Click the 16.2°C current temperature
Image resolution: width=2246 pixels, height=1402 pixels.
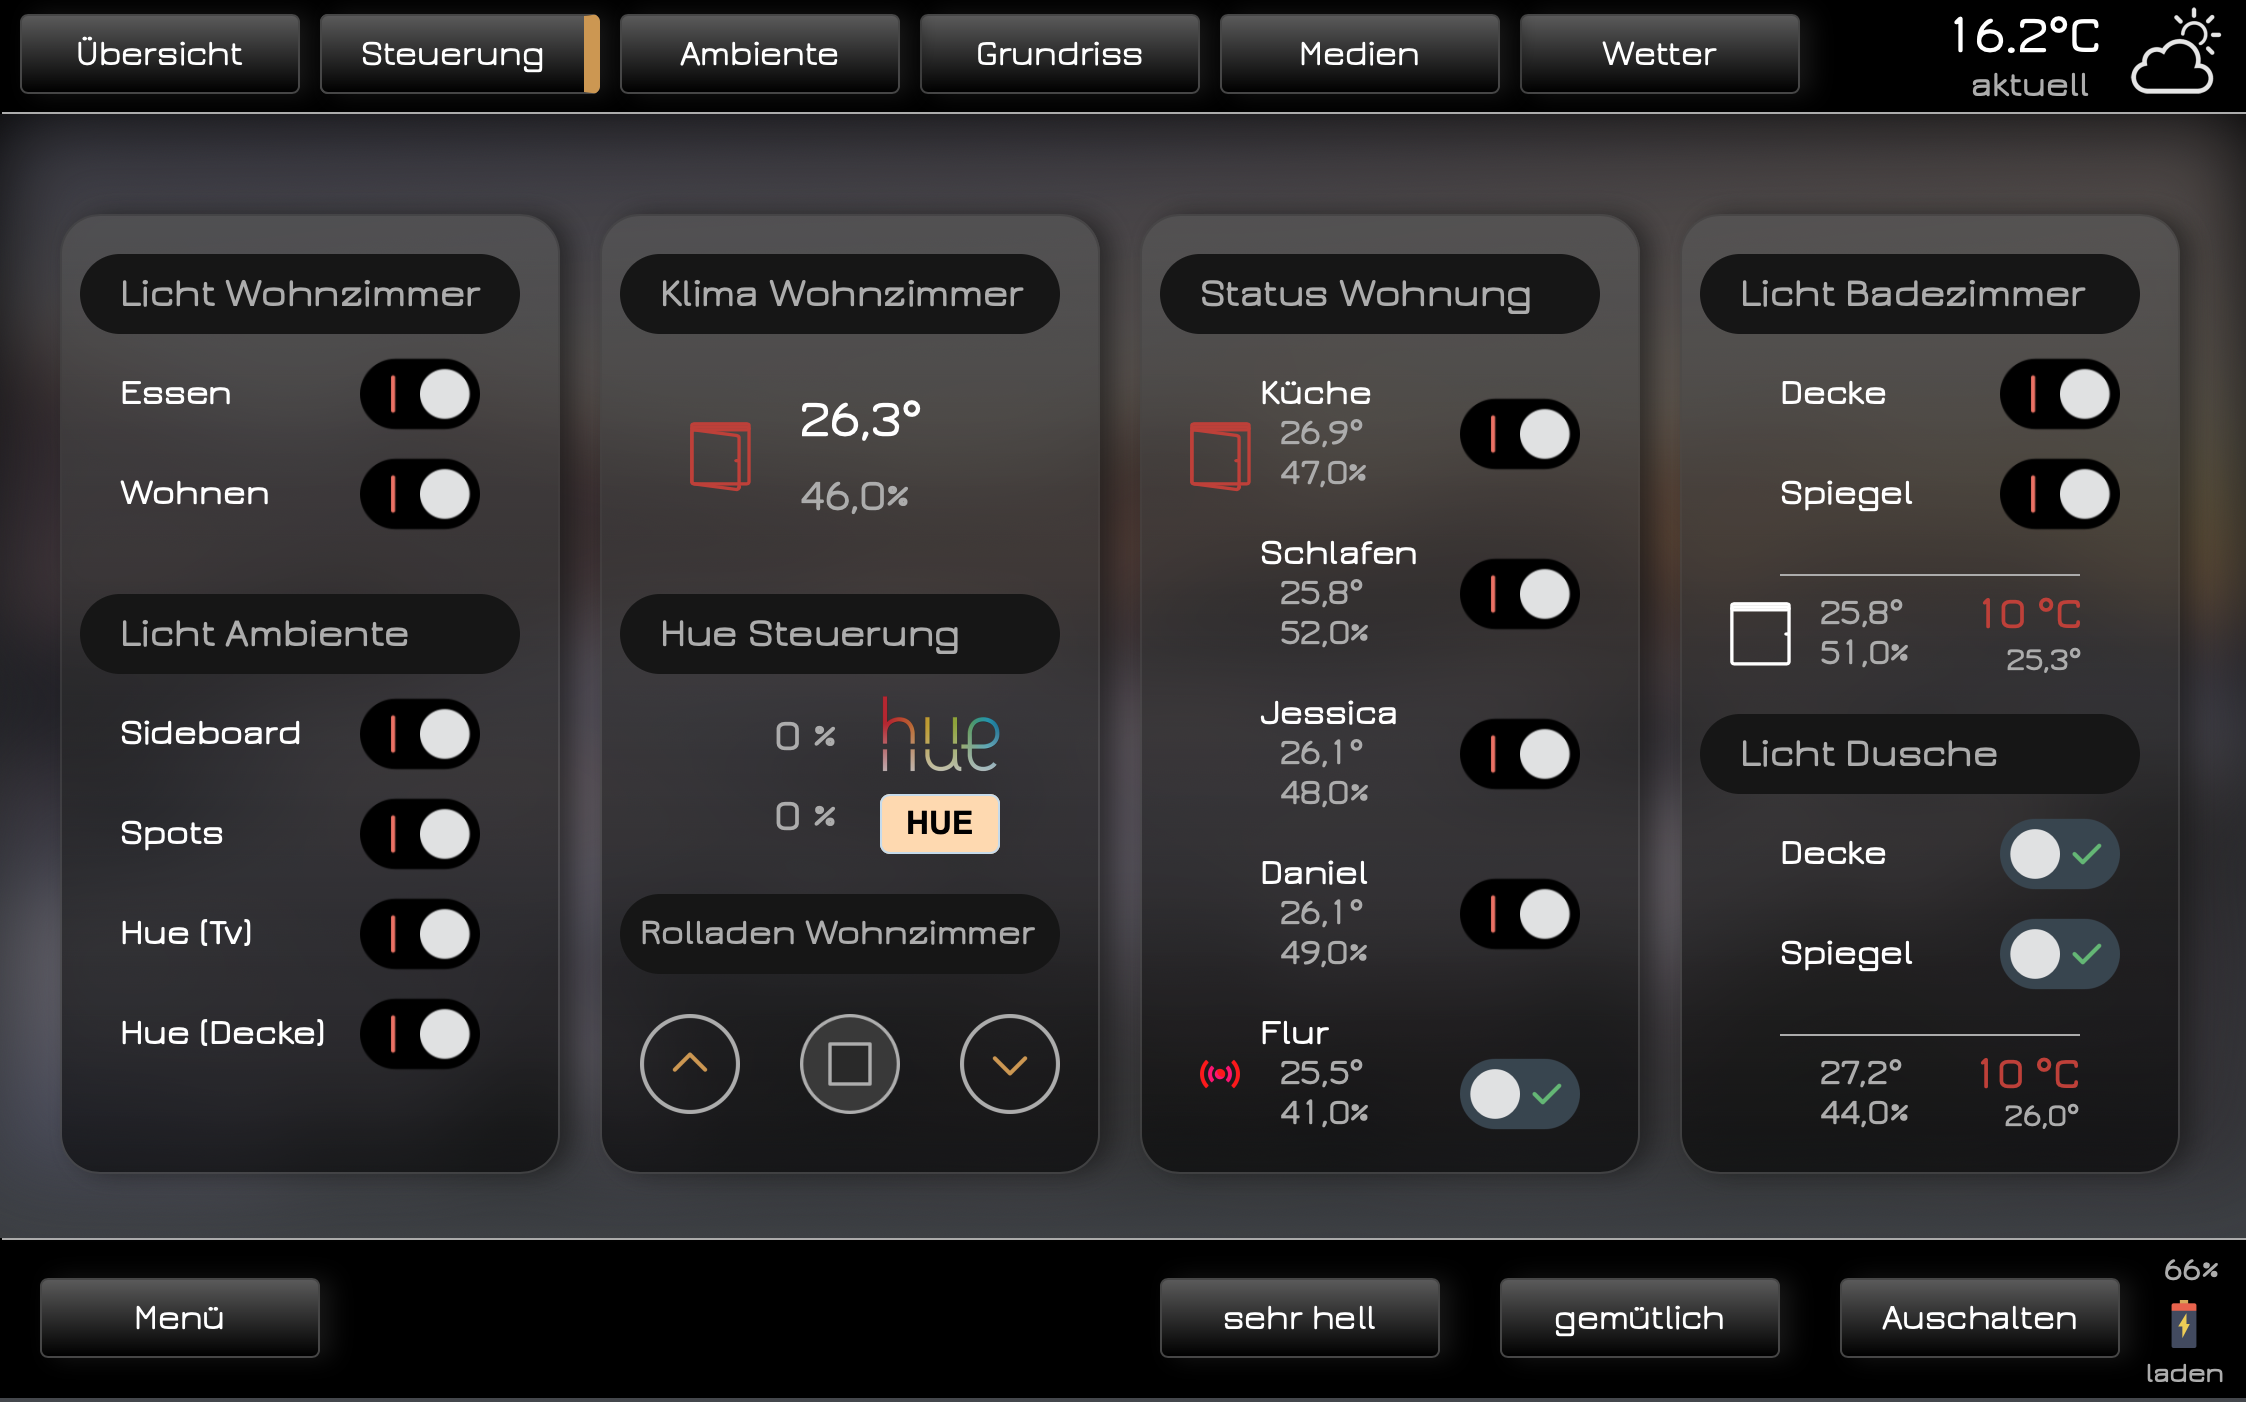click(x=2026, y=36)
